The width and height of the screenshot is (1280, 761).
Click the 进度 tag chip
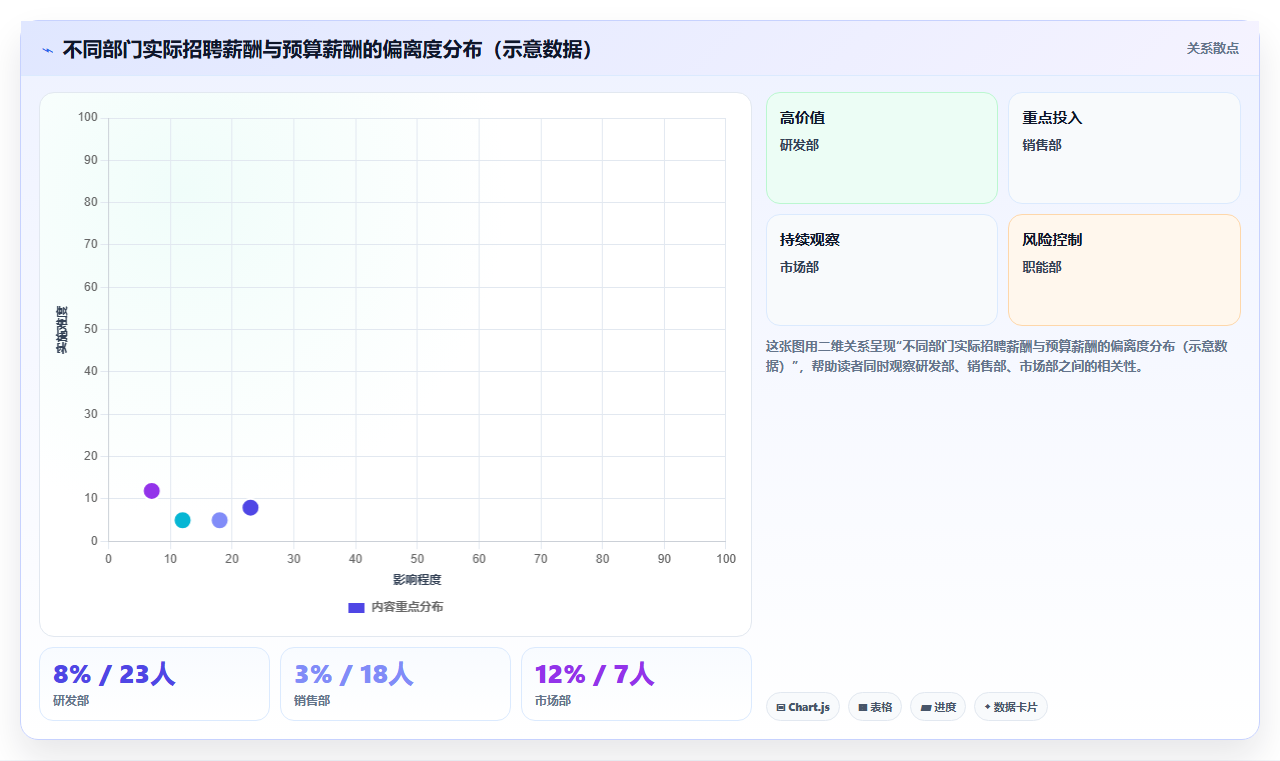pyautogui.click(x=938, y=707)
